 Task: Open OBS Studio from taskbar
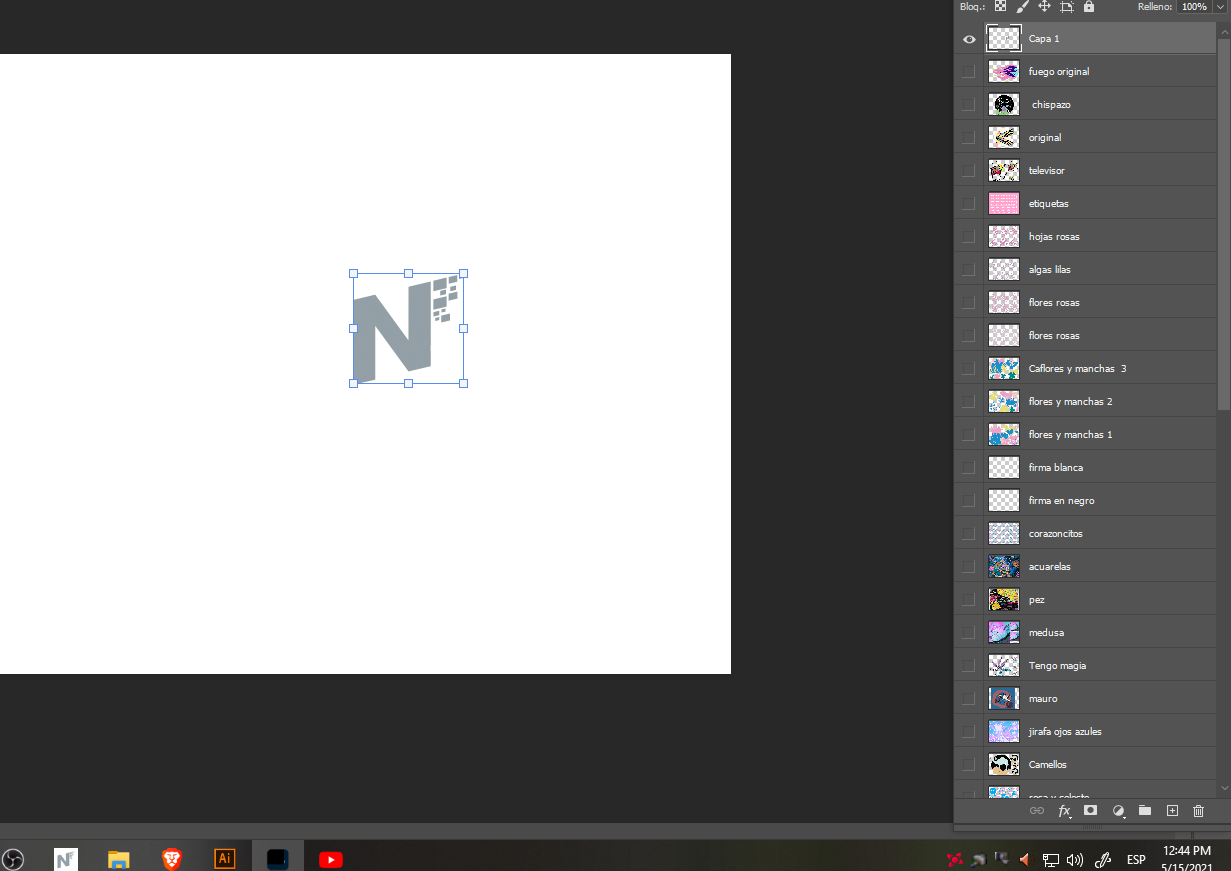(13, 859)
